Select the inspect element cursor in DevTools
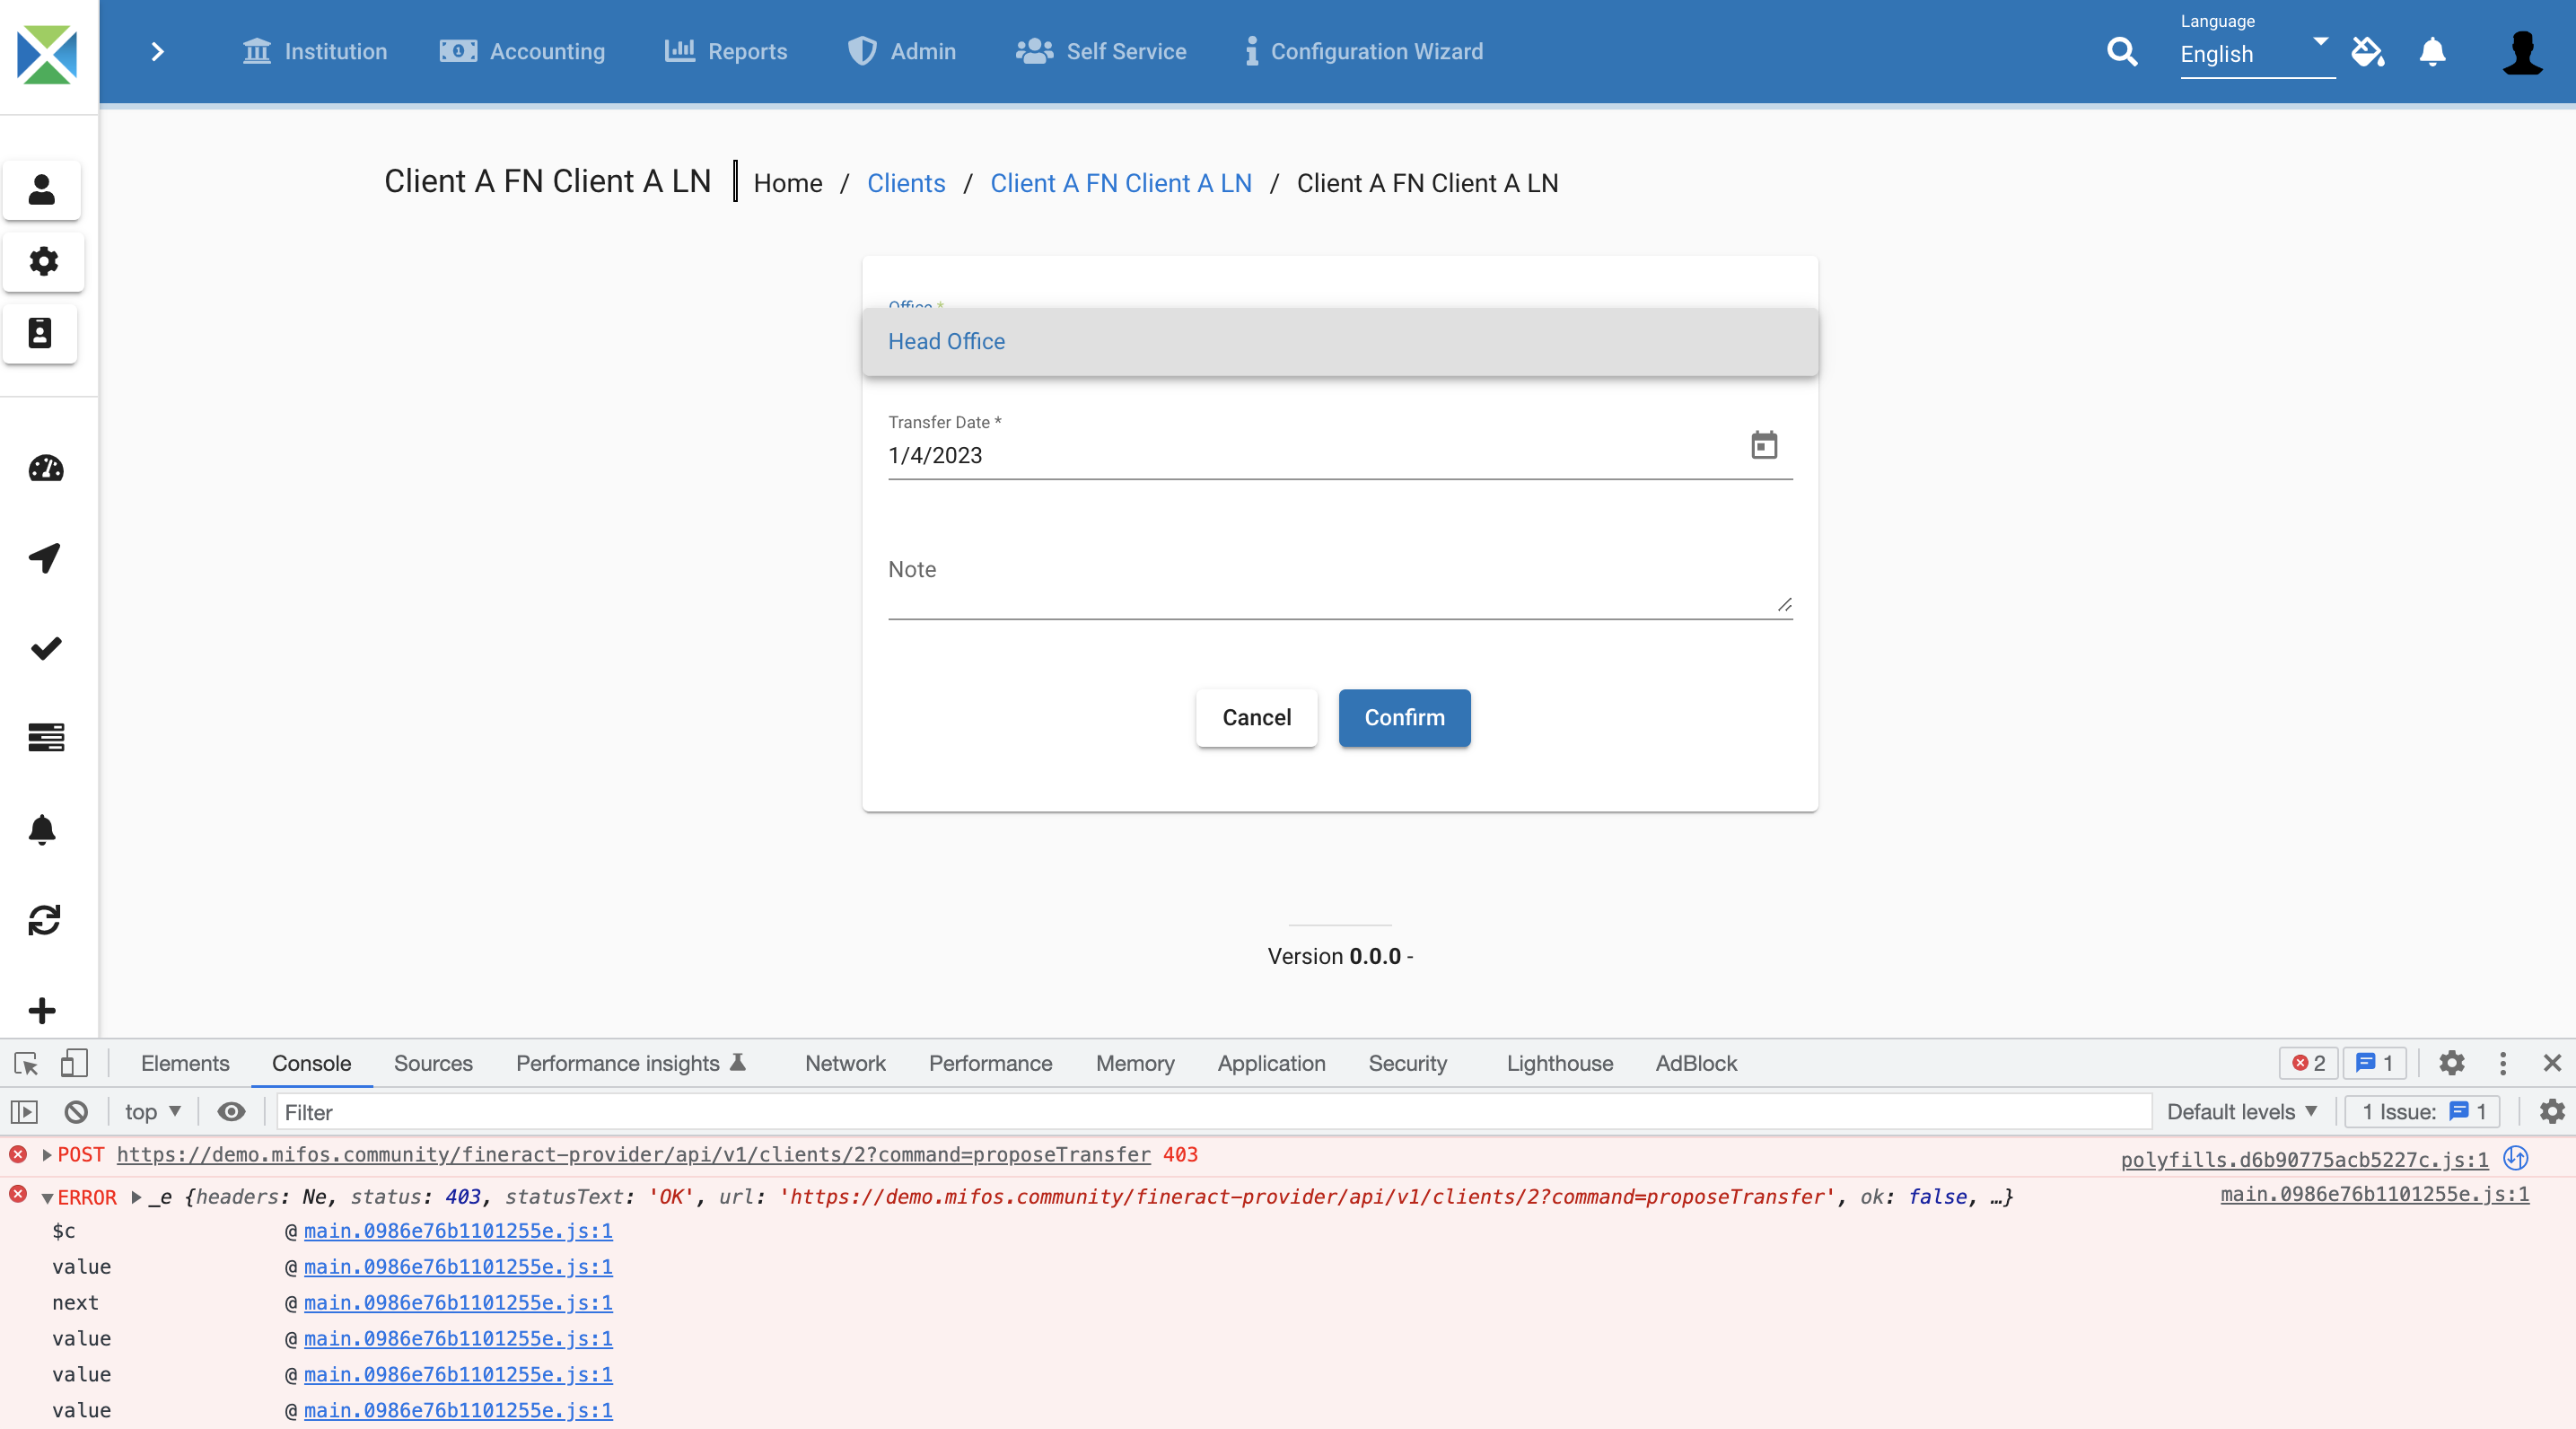 24,1064
